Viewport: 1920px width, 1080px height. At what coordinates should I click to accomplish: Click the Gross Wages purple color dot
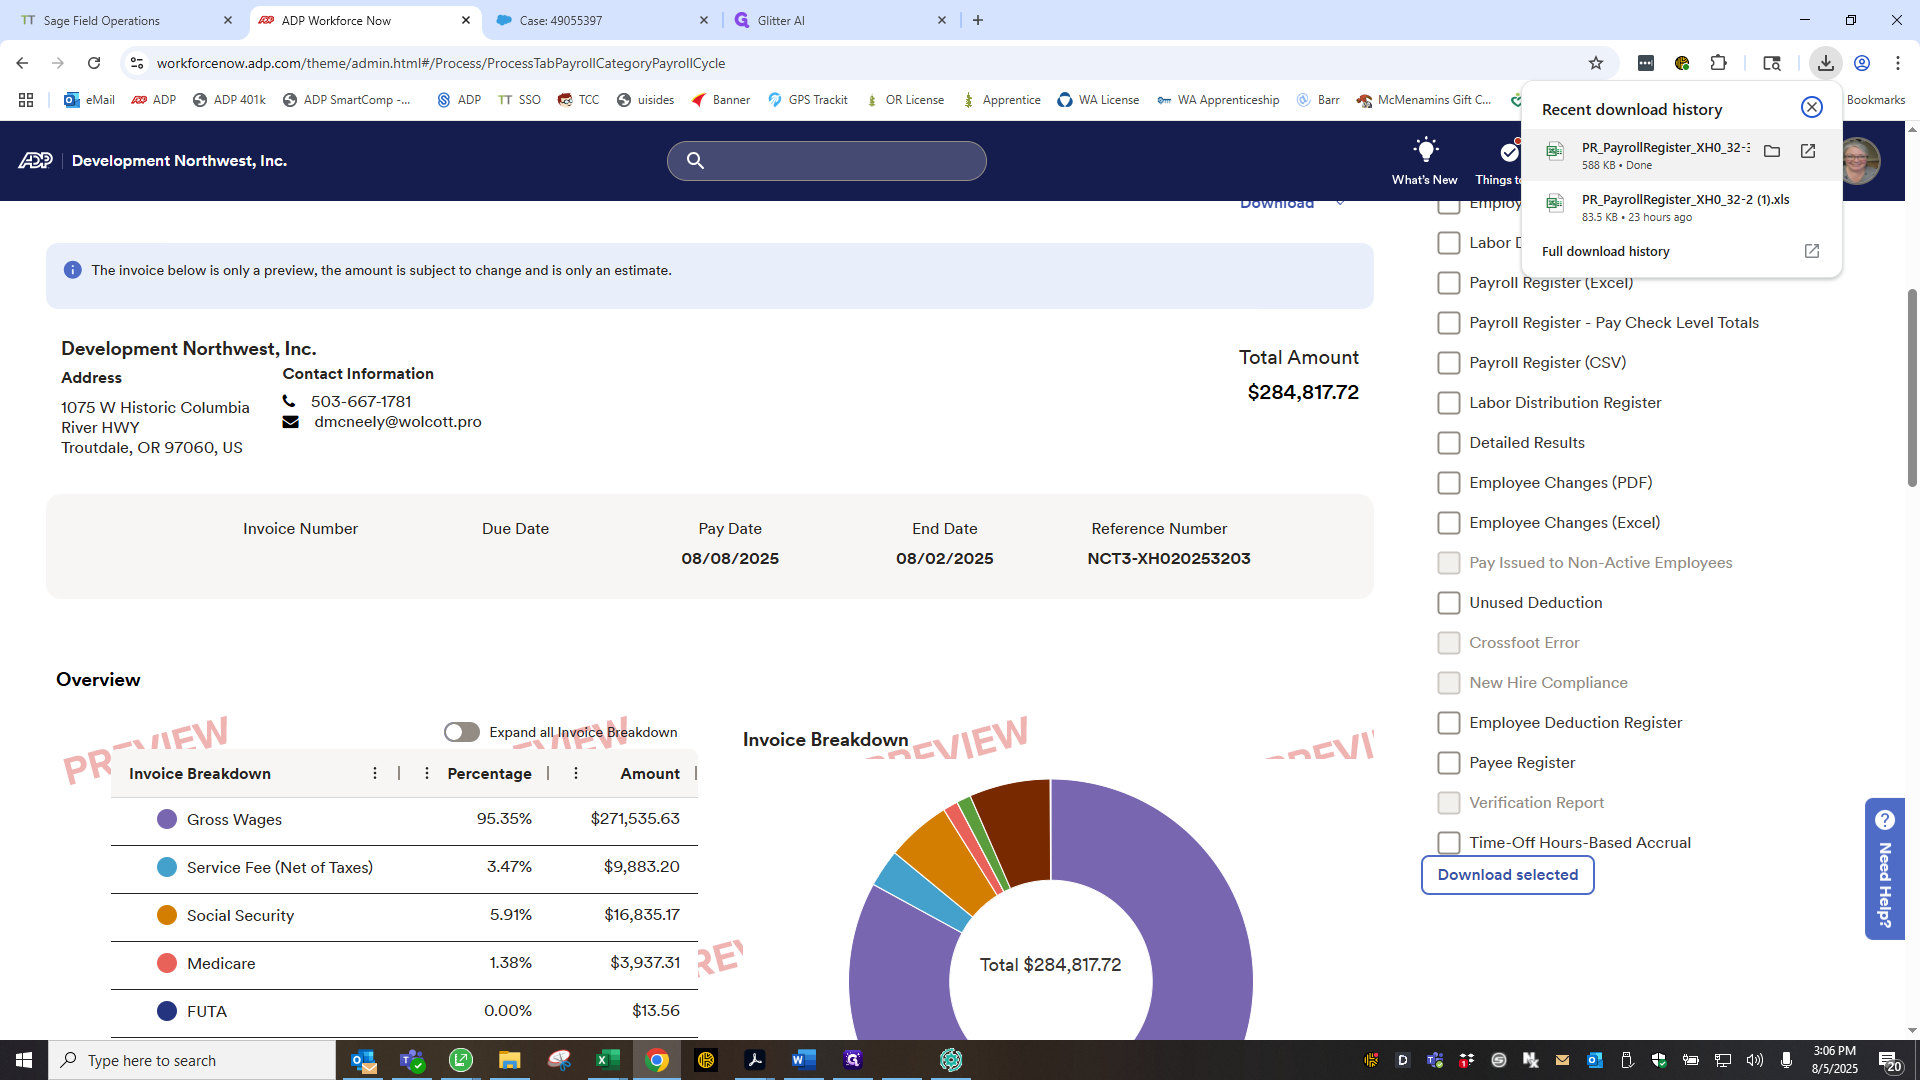[x=167, y=819]
